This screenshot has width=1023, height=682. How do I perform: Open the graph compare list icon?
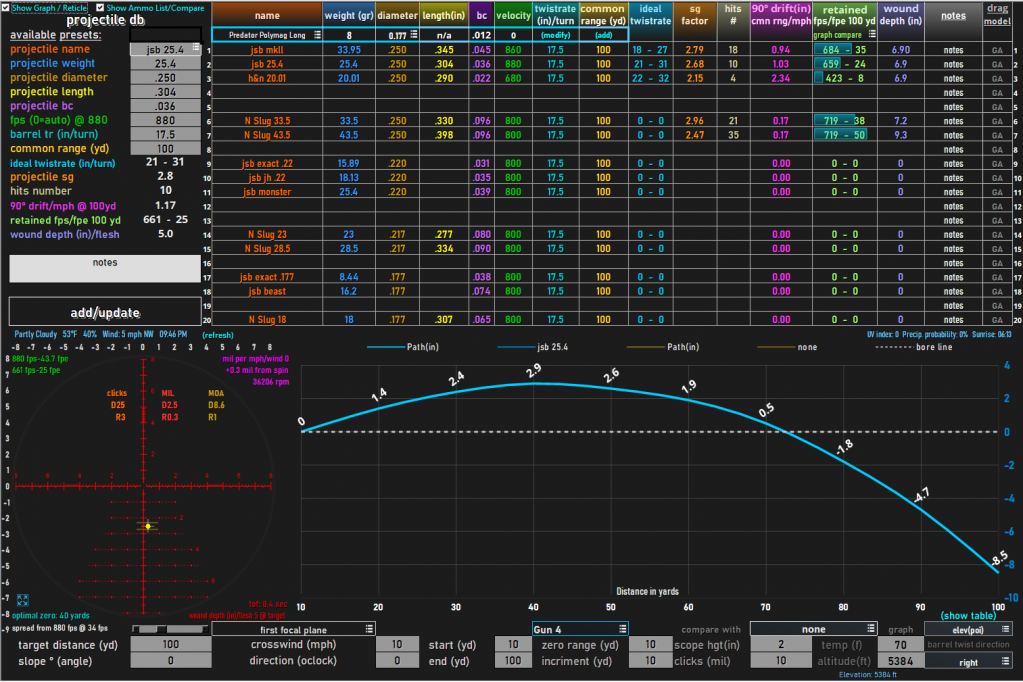coord(872,35)
